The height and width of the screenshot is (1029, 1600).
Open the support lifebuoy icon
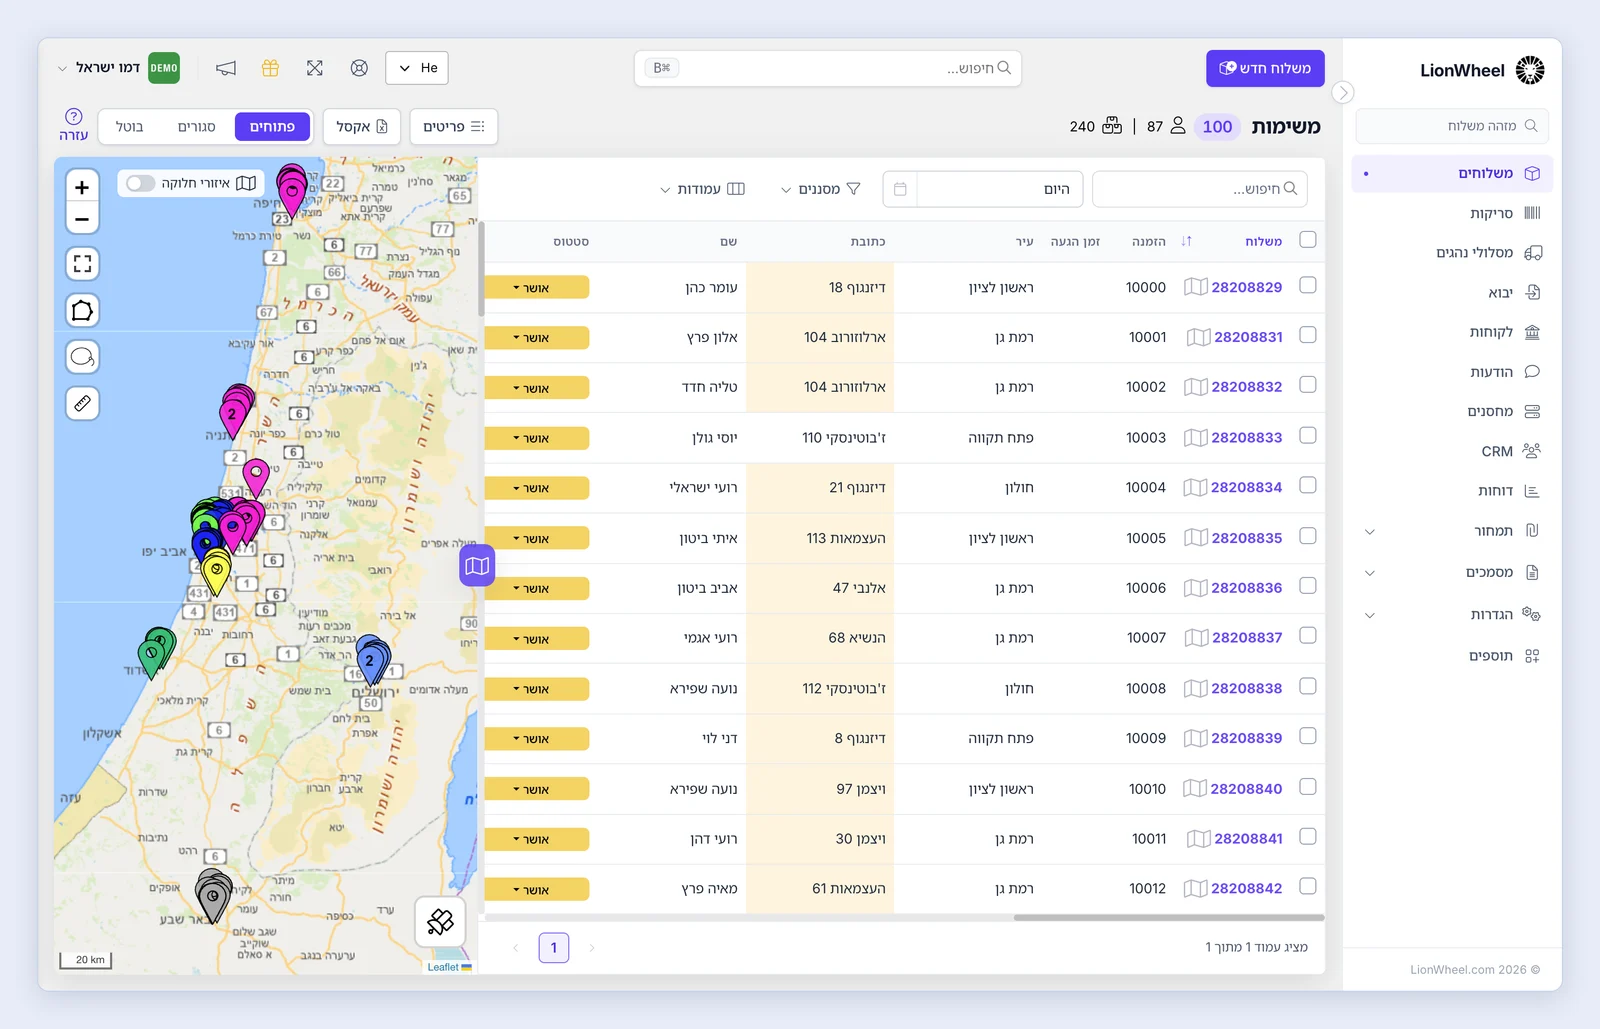coord(359,68)
